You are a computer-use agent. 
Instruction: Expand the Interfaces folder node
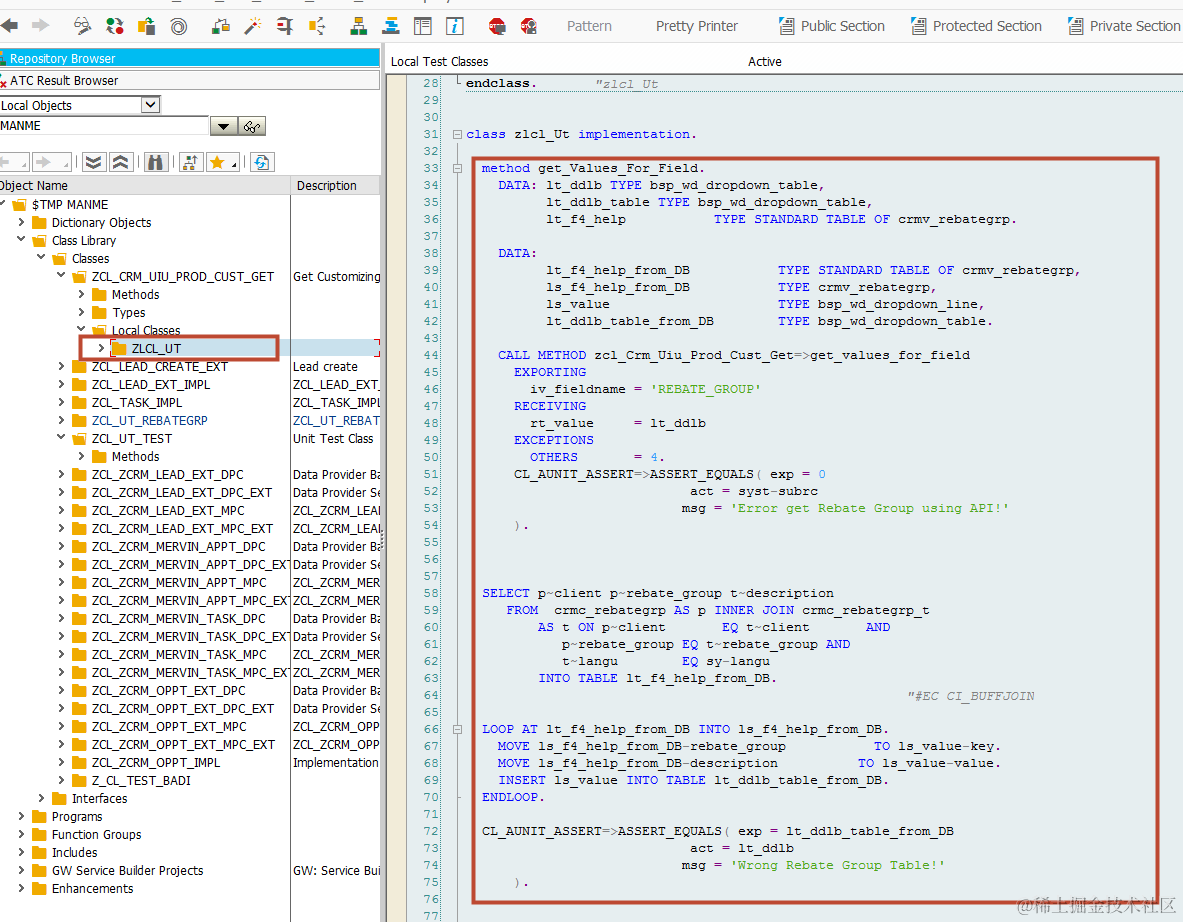pyautogui.click(x=41, y=798)
